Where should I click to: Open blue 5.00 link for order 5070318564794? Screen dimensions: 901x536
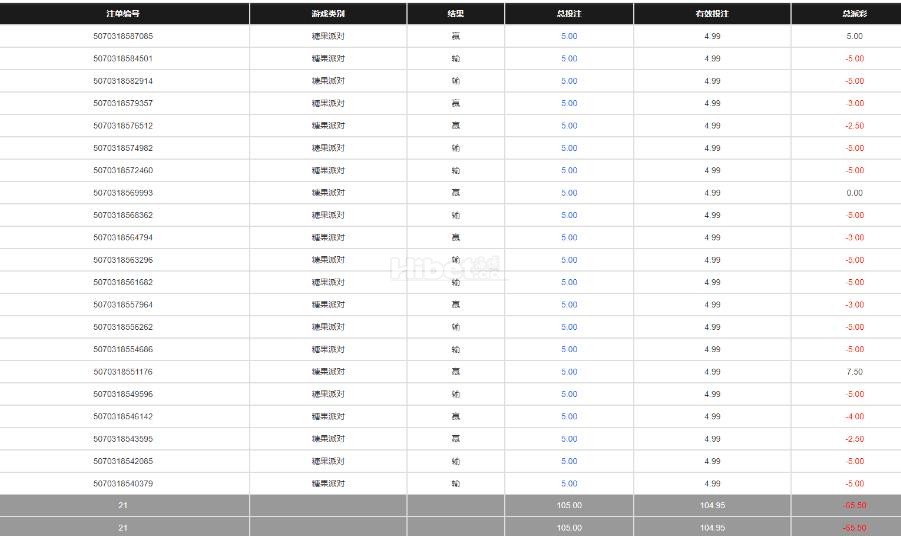click(569, 238)
